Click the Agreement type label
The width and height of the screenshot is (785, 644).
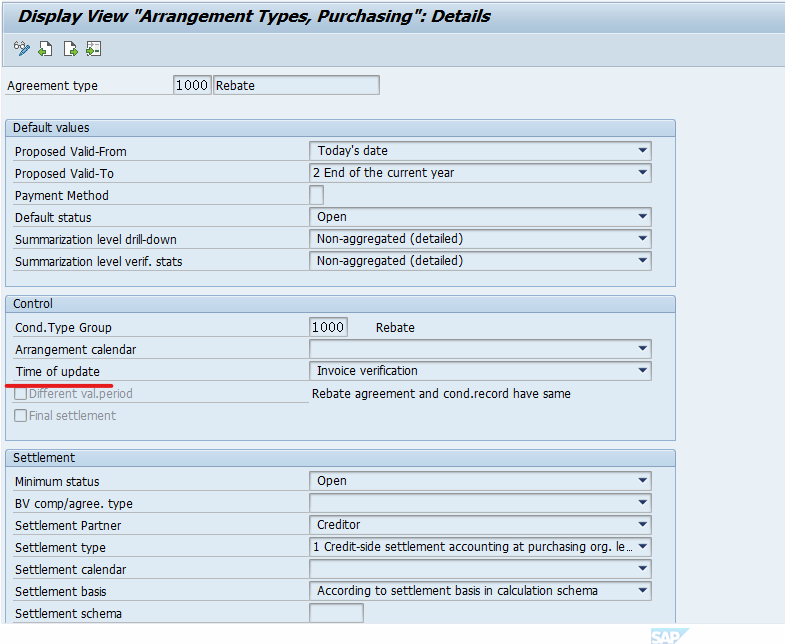(53, 86)
